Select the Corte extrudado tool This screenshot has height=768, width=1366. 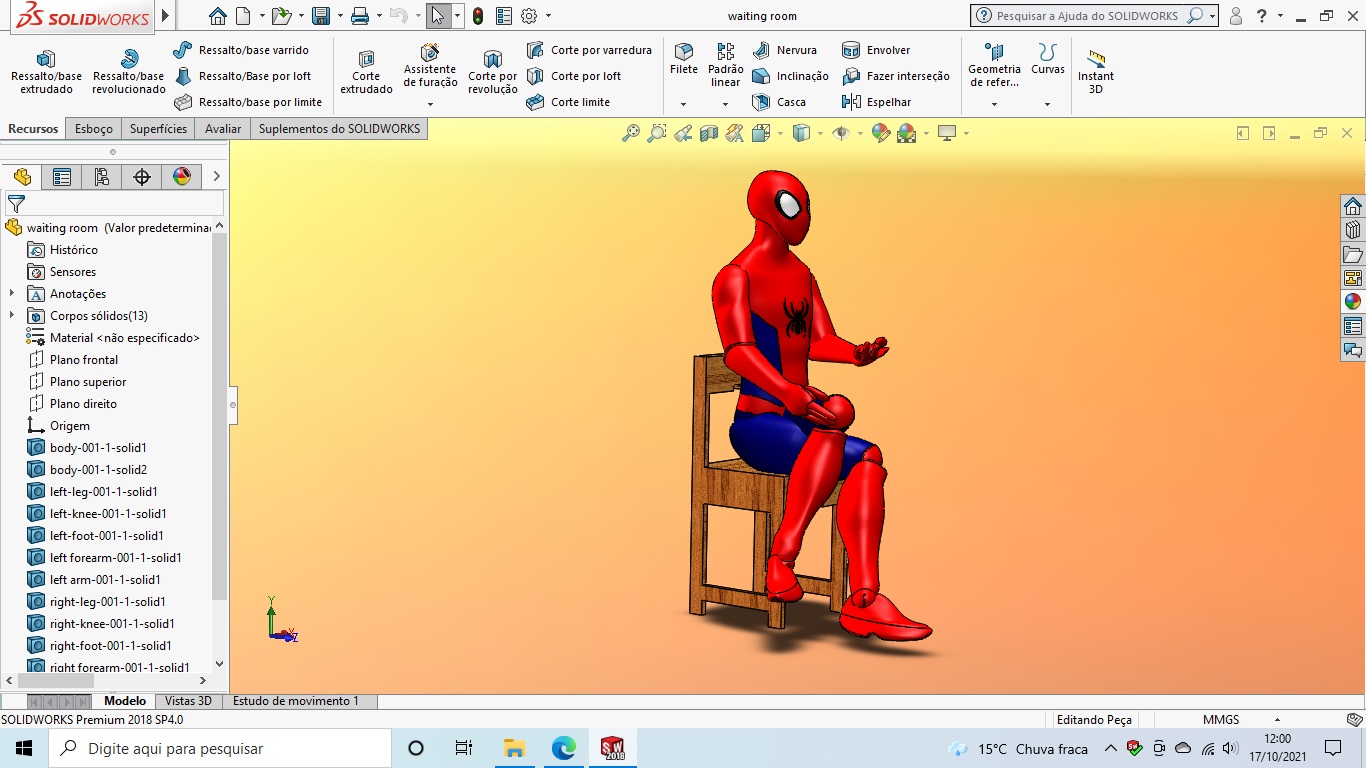(x=366, y=72)
